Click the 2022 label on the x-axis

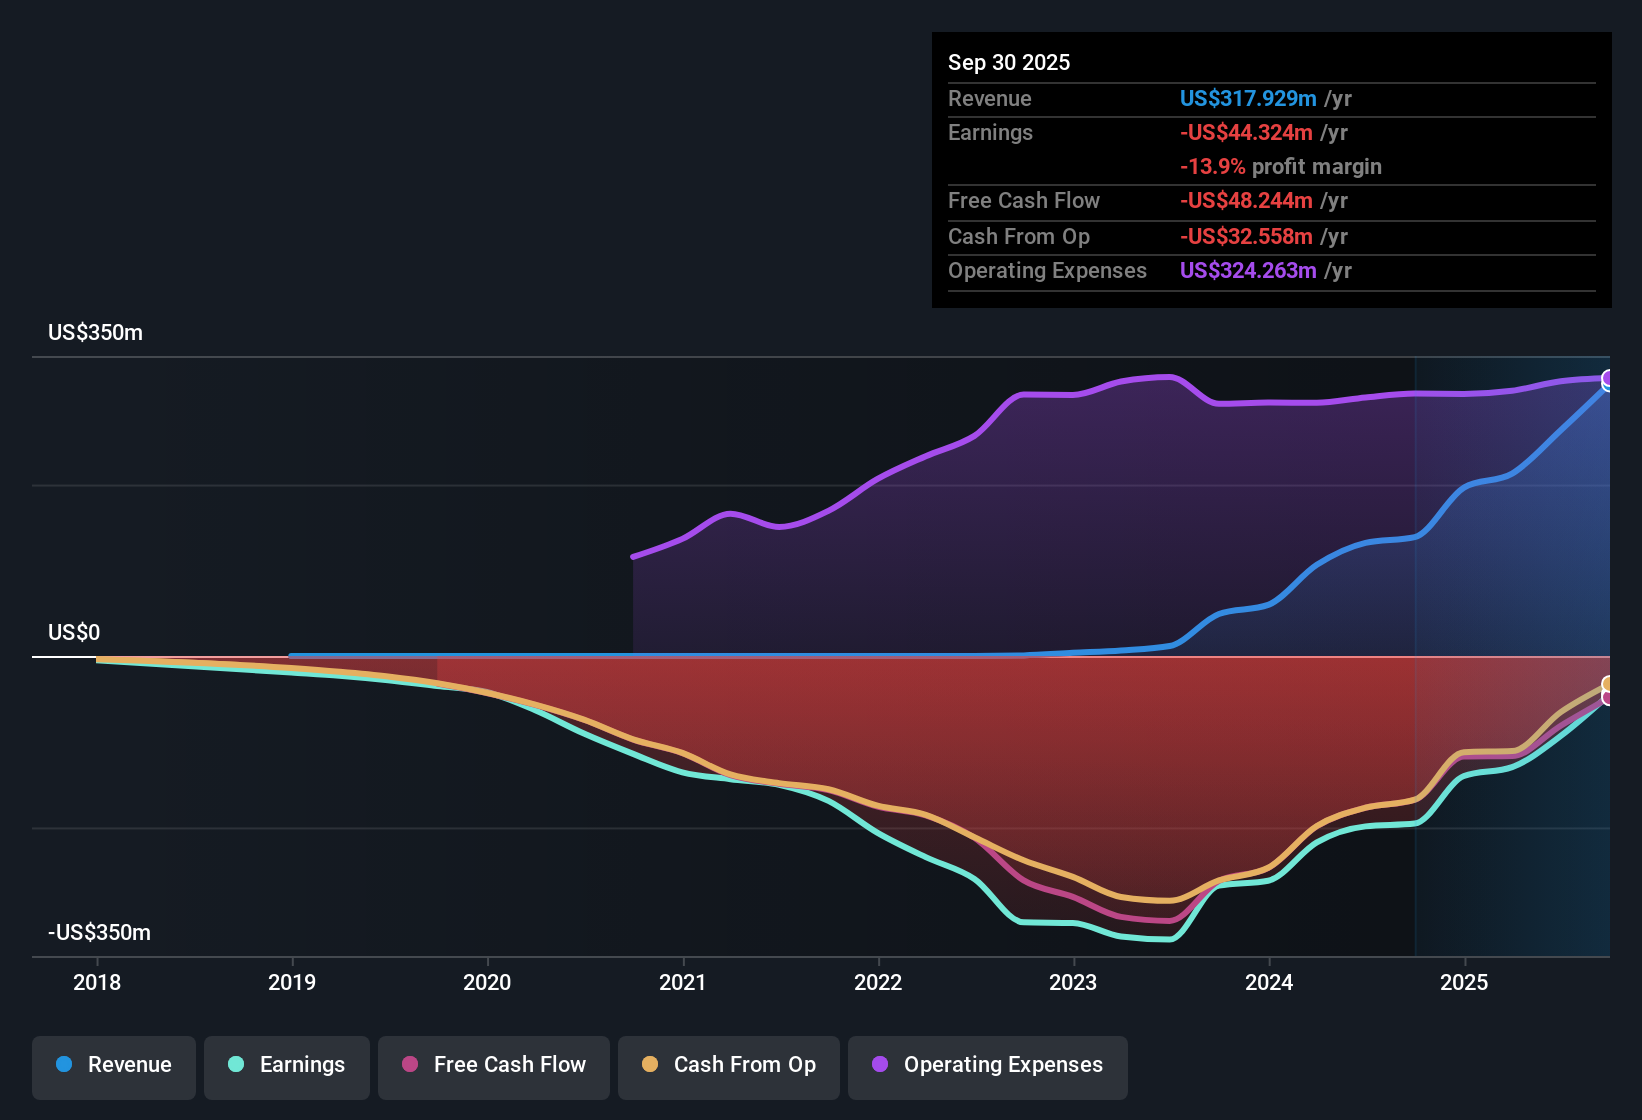(878, 983)
